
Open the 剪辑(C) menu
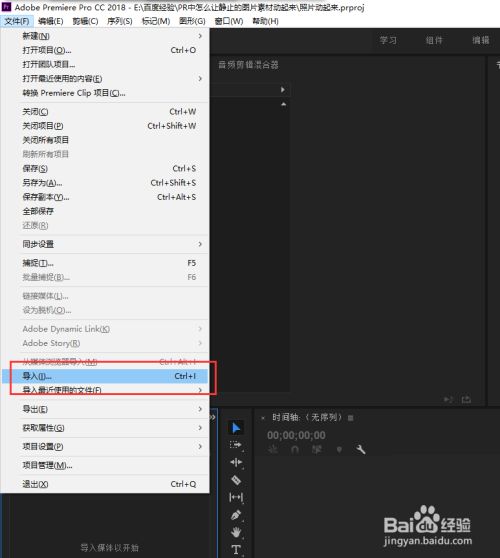tap(85, 21)
